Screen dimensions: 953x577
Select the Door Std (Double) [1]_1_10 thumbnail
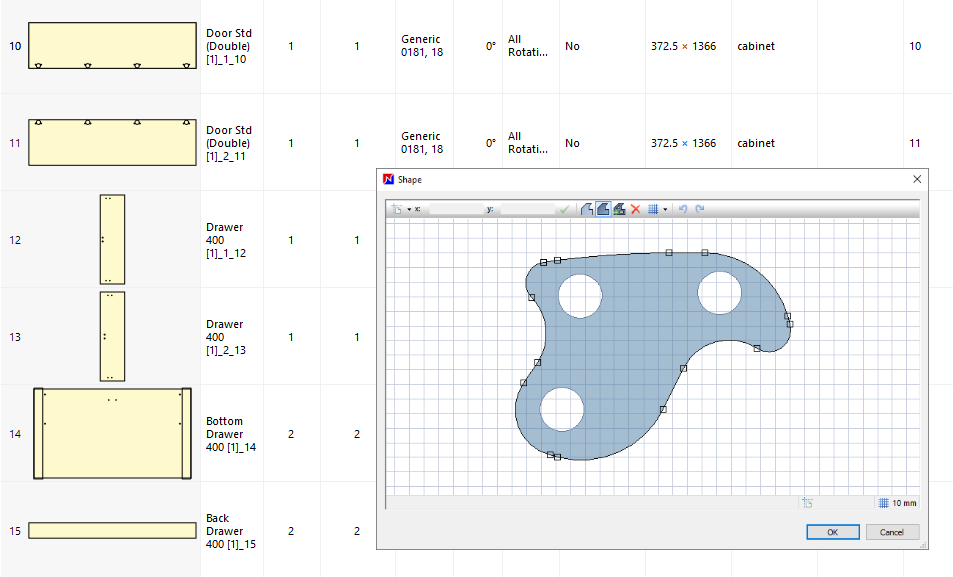tap(112, 46)
